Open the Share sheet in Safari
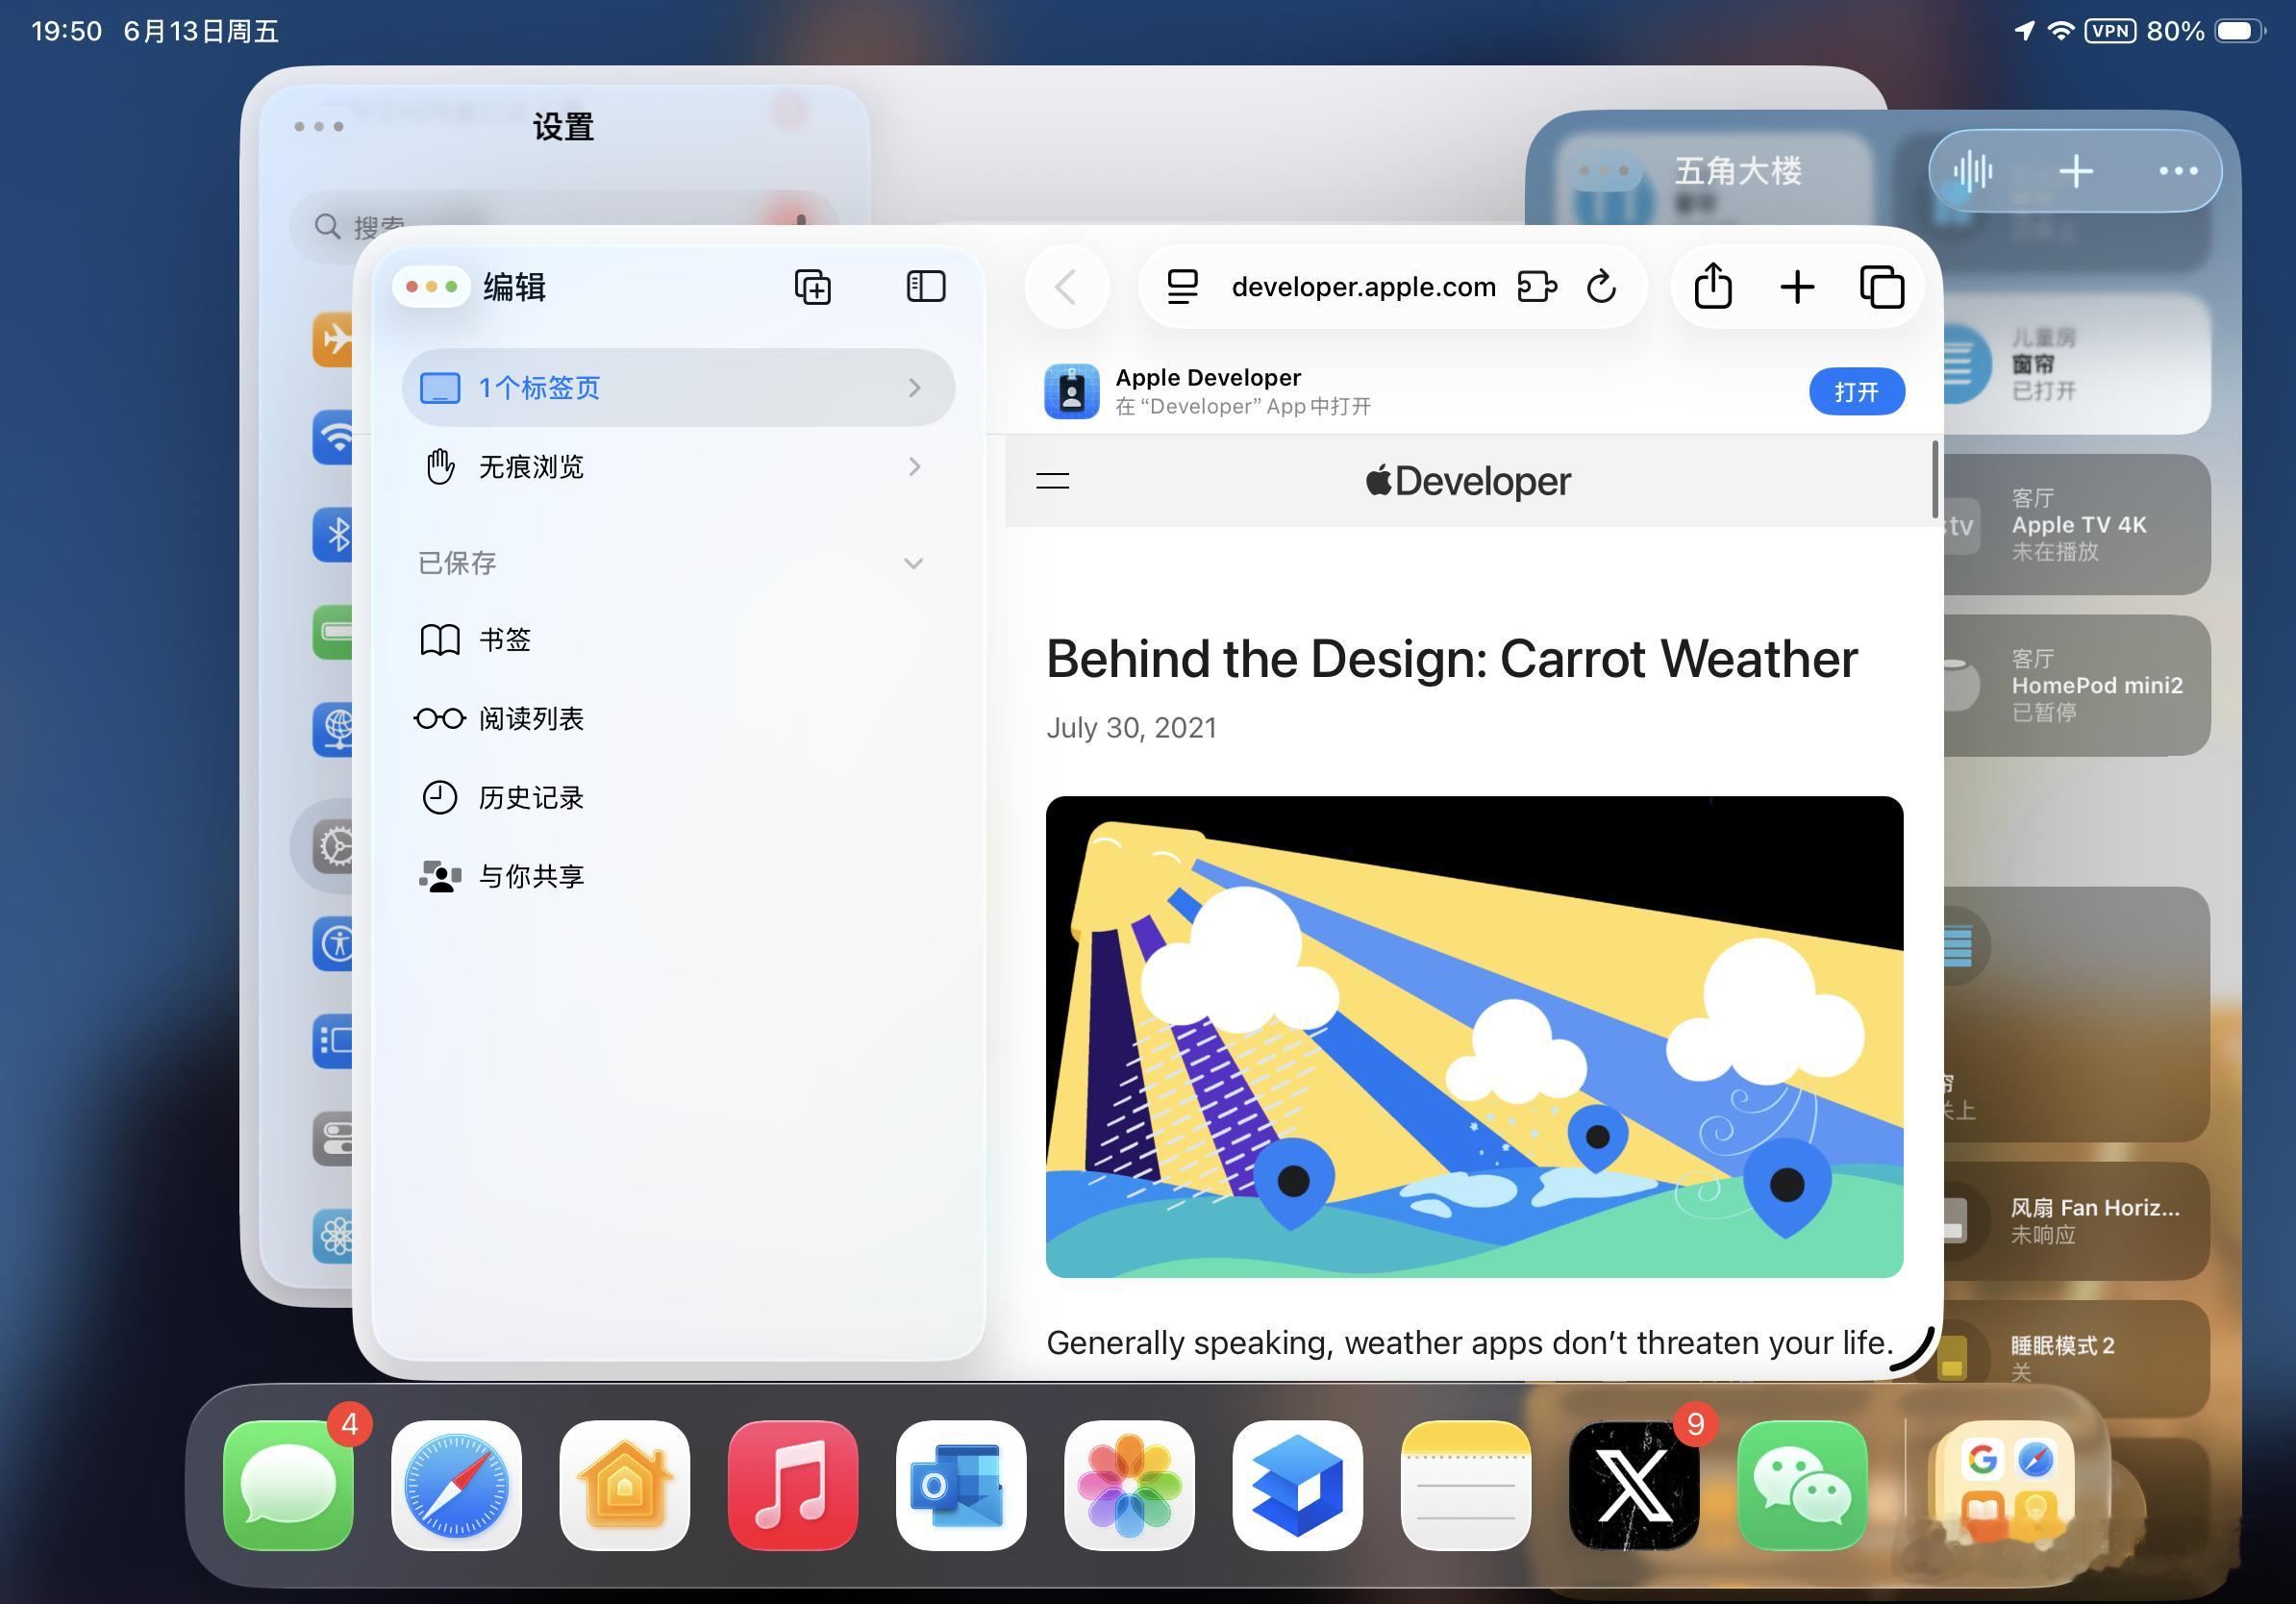This screenshot has height=1604, width=2296. coord(1712,287)
